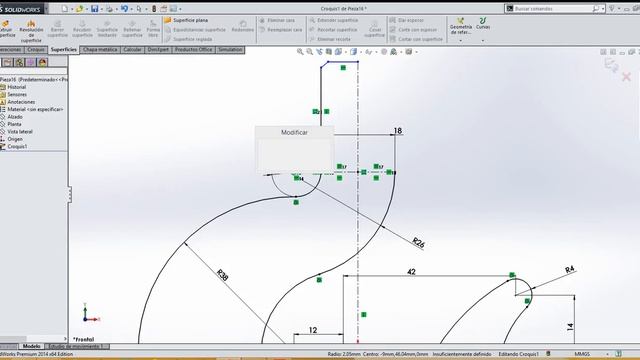
Task: Click Corte con espesor command
Action: (413, 30)
